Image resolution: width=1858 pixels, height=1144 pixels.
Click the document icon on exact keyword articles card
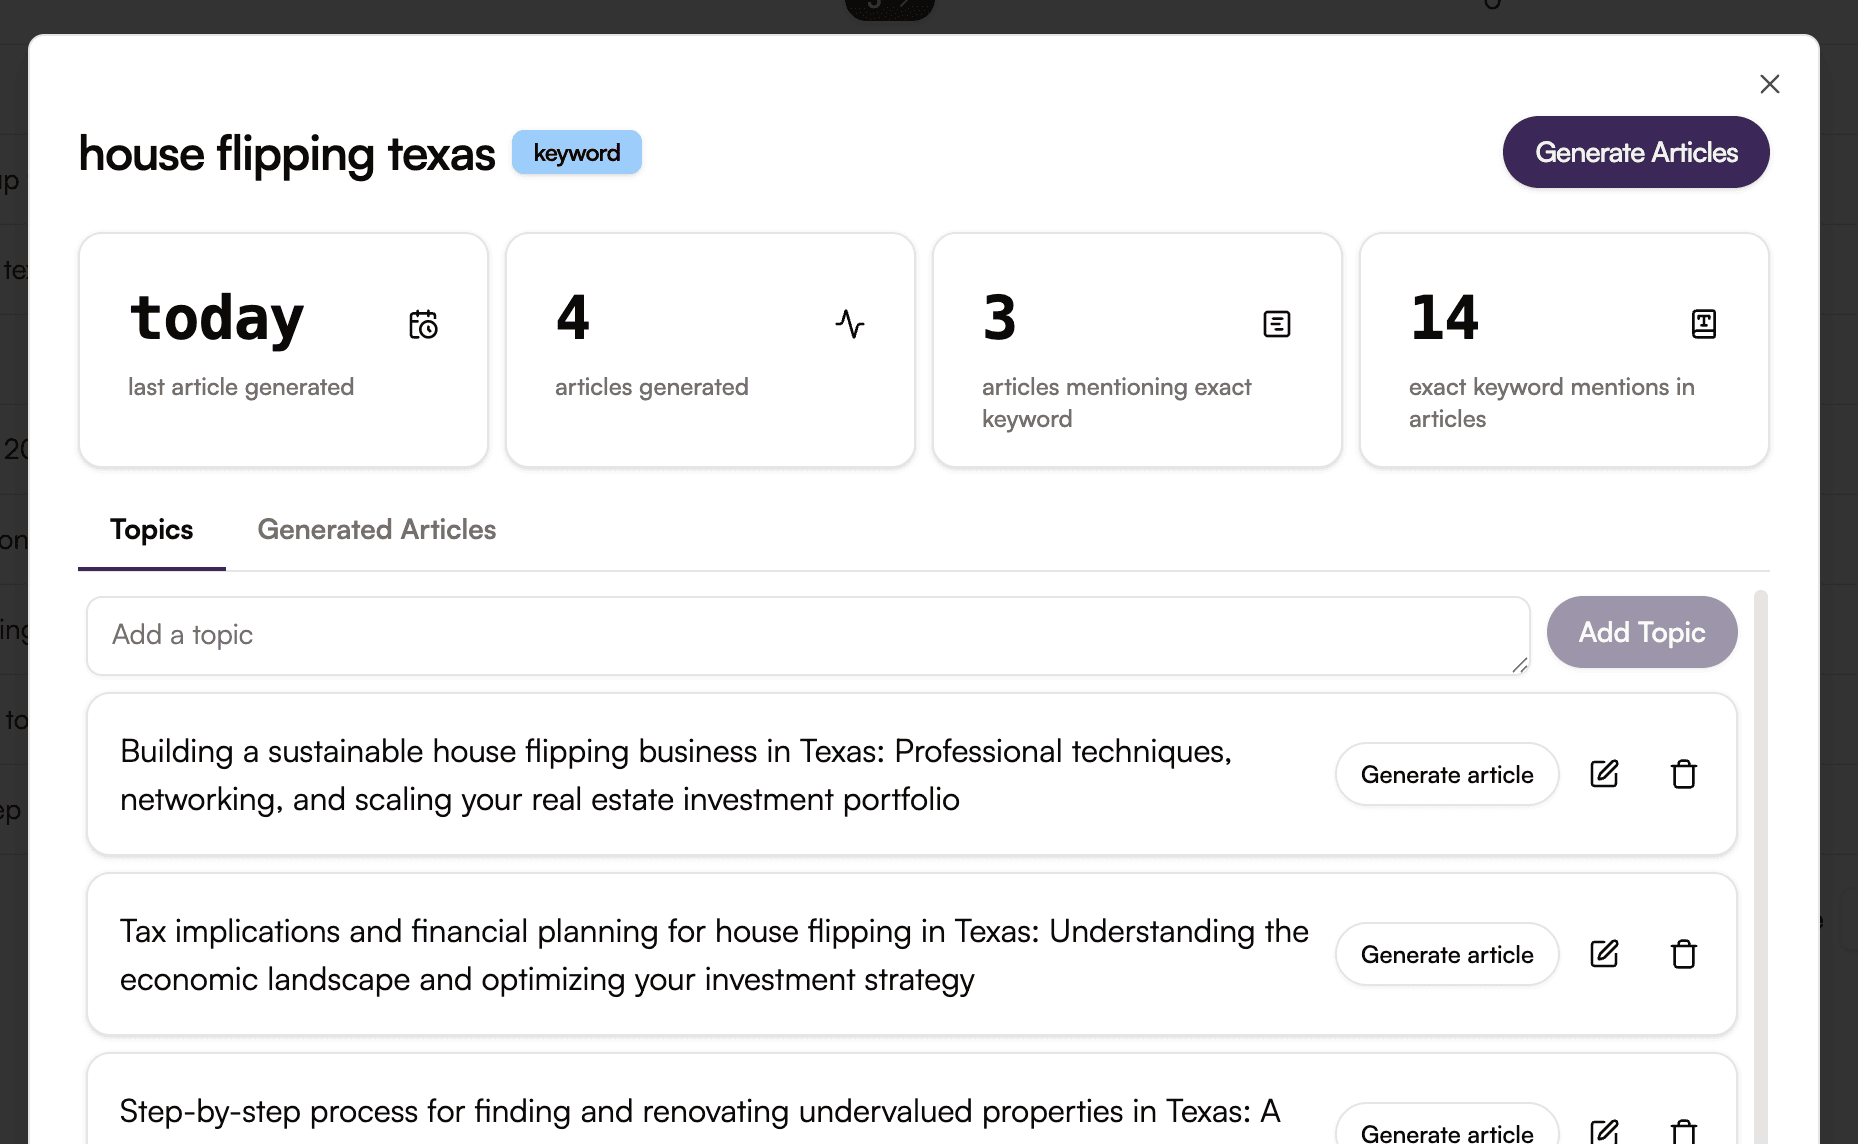(1277, 324)
